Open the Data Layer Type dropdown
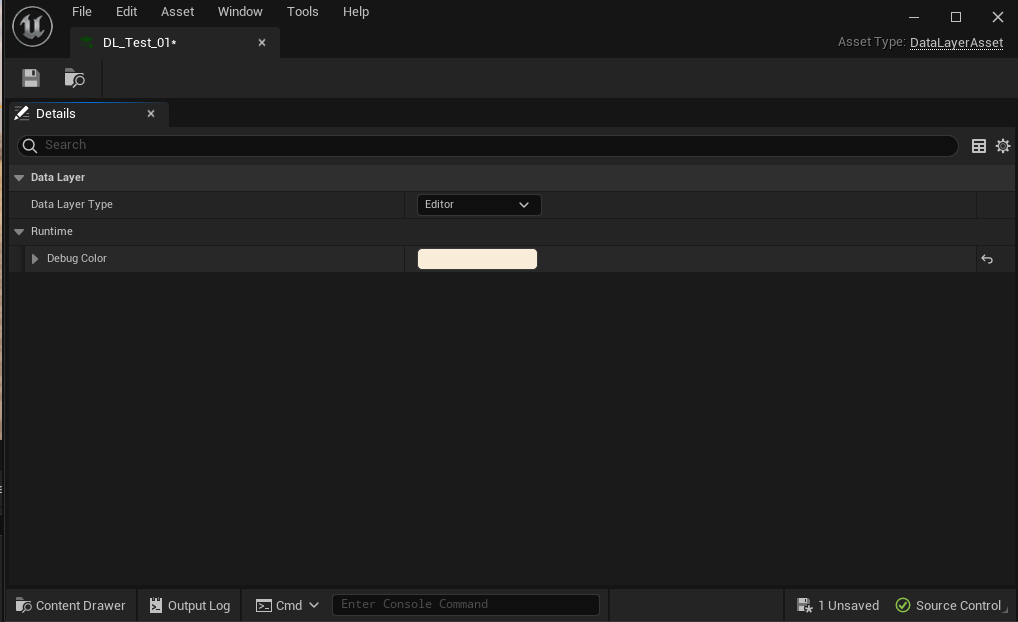Viewport: 1018px width, 622px height. click(478, 205)
